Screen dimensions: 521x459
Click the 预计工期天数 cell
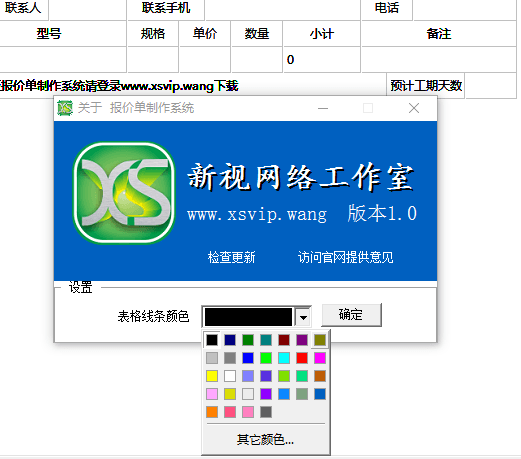click(426, 86)
